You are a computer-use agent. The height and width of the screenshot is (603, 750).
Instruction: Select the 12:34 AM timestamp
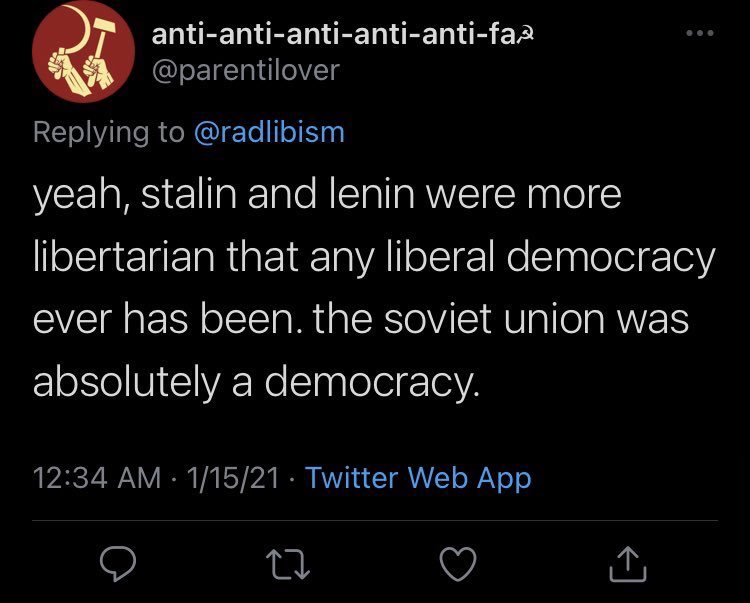[97, 478]
